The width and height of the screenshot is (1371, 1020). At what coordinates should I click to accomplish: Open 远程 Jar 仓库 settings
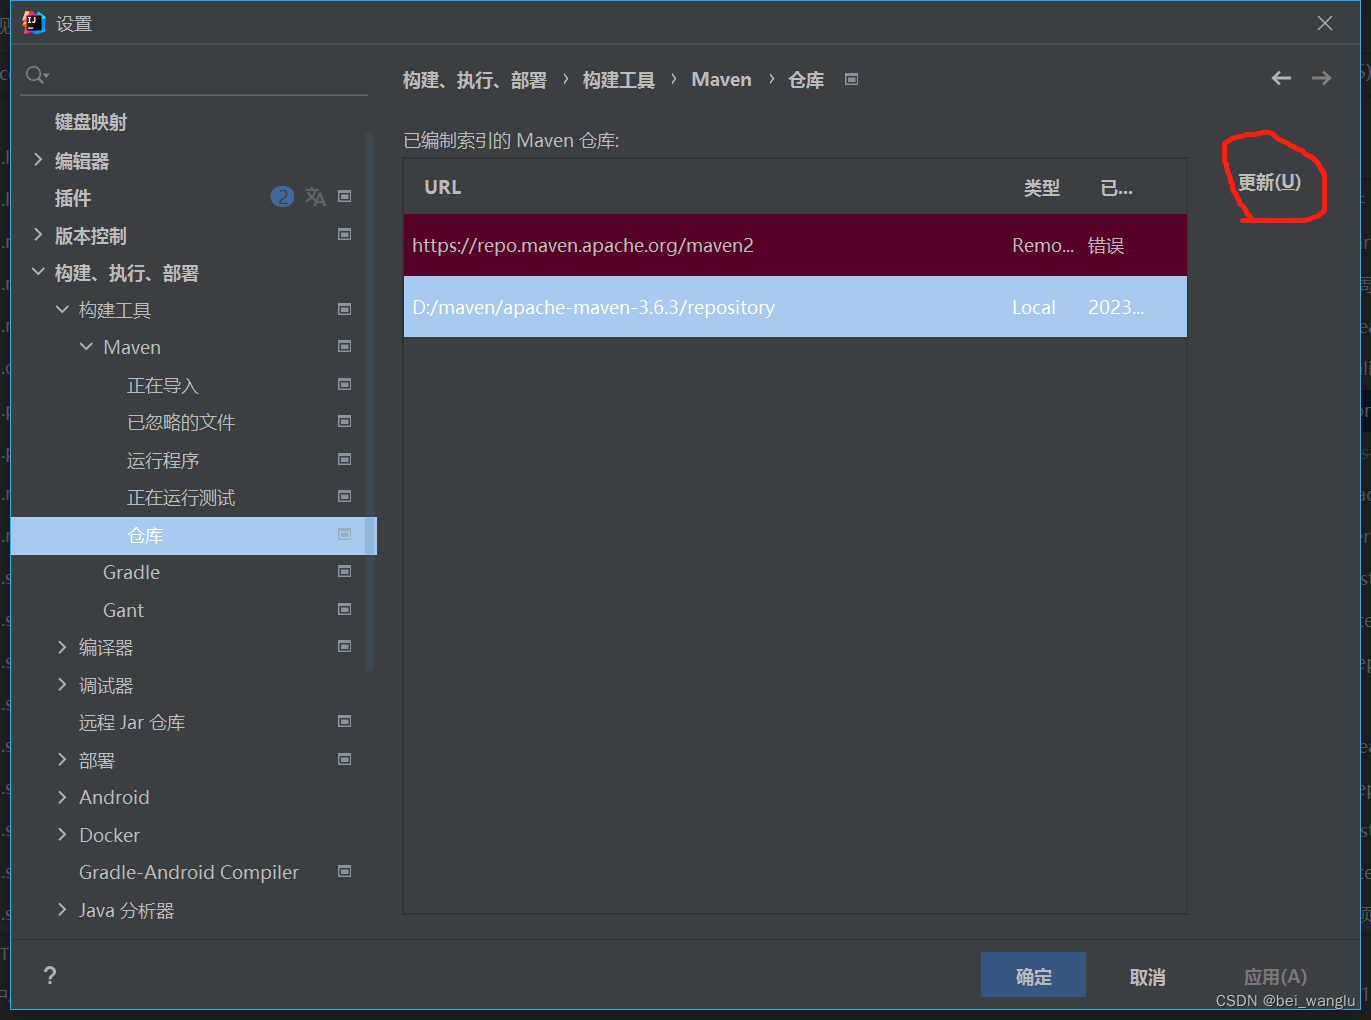[132, 722]
